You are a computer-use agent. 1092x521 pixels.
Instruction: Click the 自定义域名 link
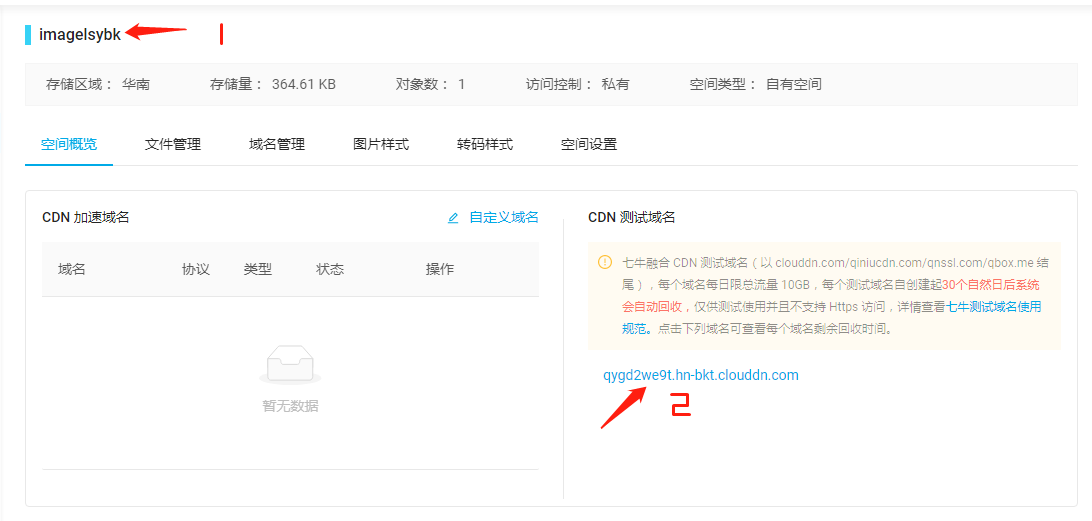coord(504,217)
